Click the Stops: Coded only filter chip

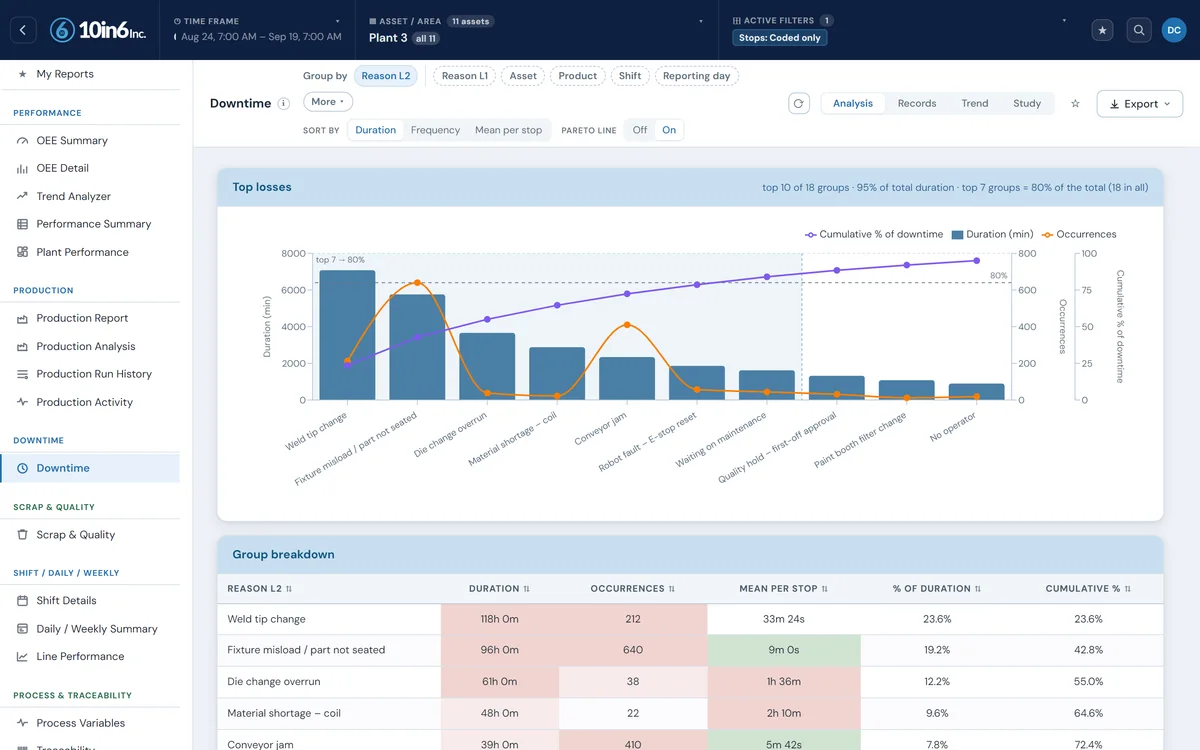pyautogui.click(x=780, y=38)
